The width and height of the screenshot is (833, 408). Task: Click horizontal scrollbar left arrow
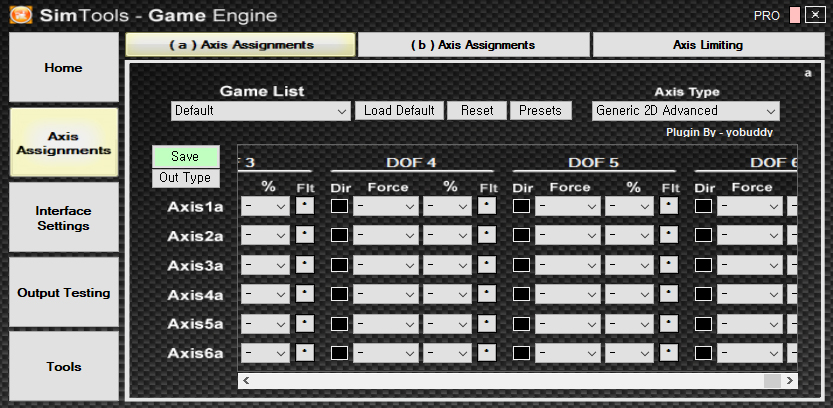(x=246, y=380)
